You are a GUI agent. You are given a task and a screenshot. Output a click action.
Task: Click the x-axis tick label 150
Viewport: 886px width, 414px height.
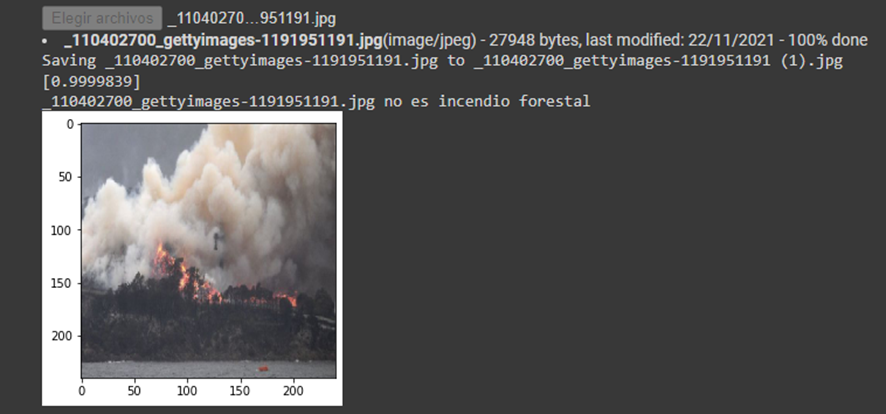[240, 390]
